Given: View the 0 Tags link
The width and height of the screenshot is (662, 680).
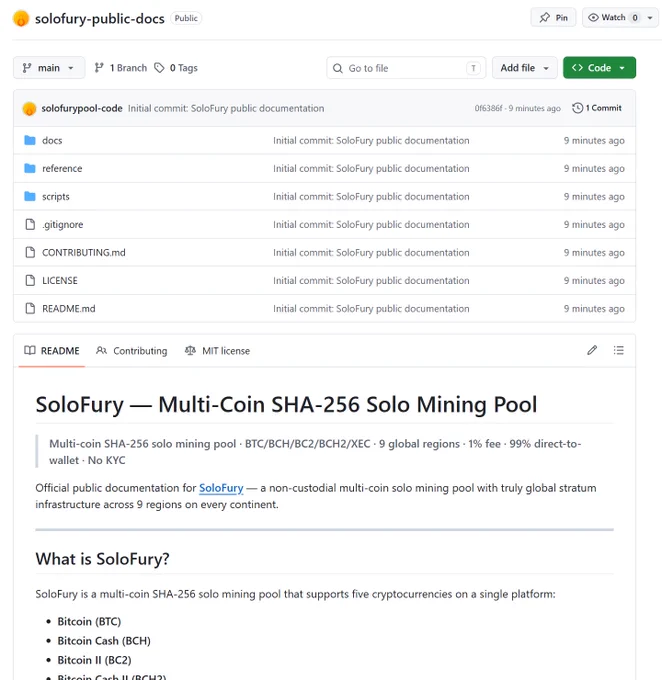Looking at the screenshot, I should (177, 68).
